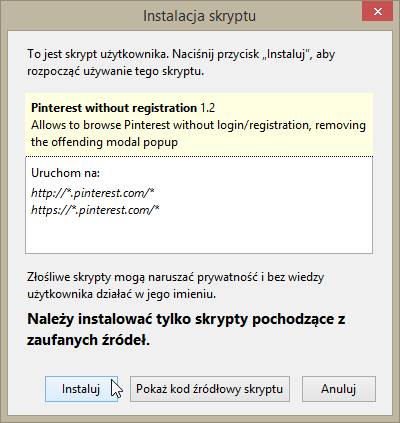400x423 pixels.
Task: Click the version number 1.2
Action: tap(207, 108)
